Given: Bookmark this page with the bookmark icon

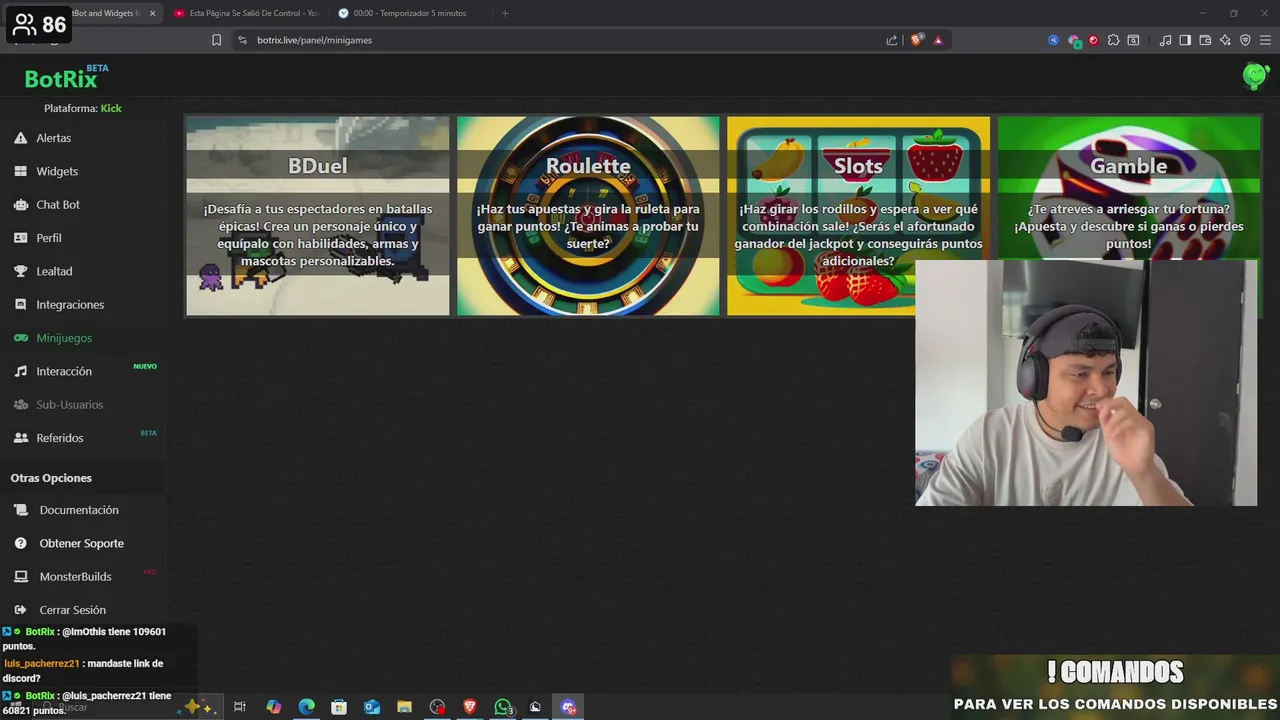Looking at the screenshot, I should point(216,40).
